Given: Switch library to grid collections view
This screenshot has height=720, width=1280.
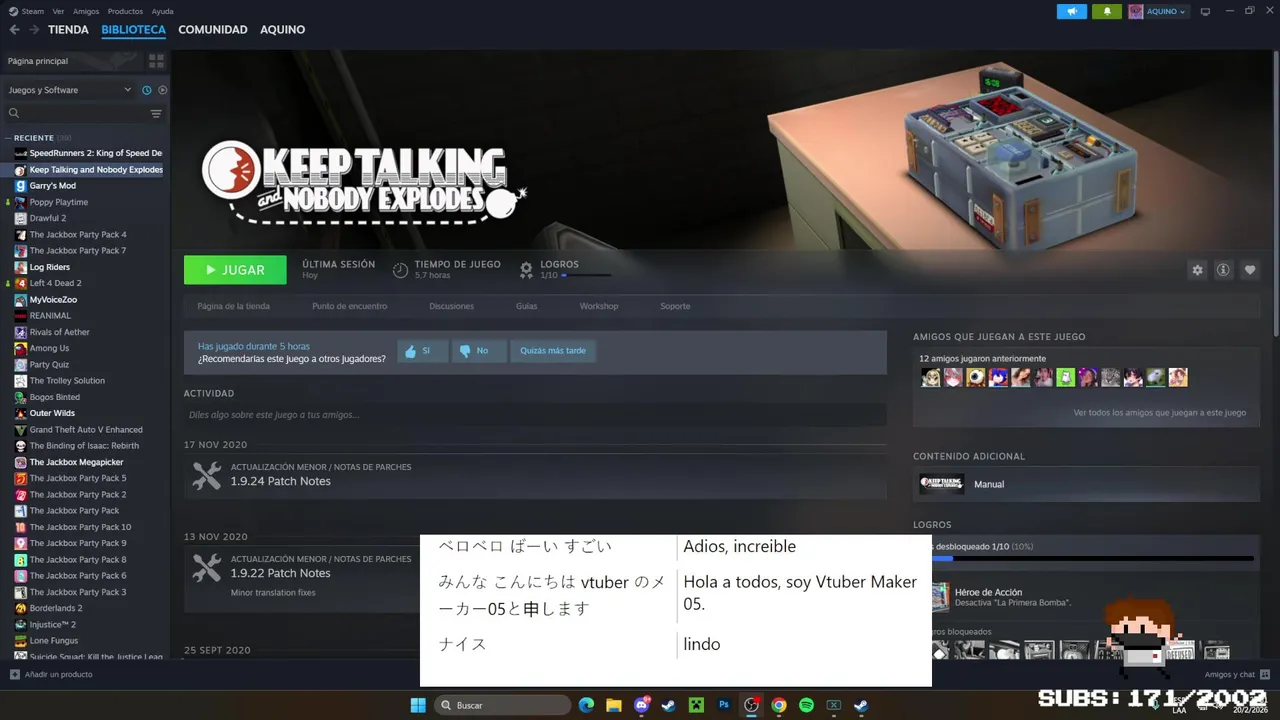Looking at the screenshot, I should (156, 61).
